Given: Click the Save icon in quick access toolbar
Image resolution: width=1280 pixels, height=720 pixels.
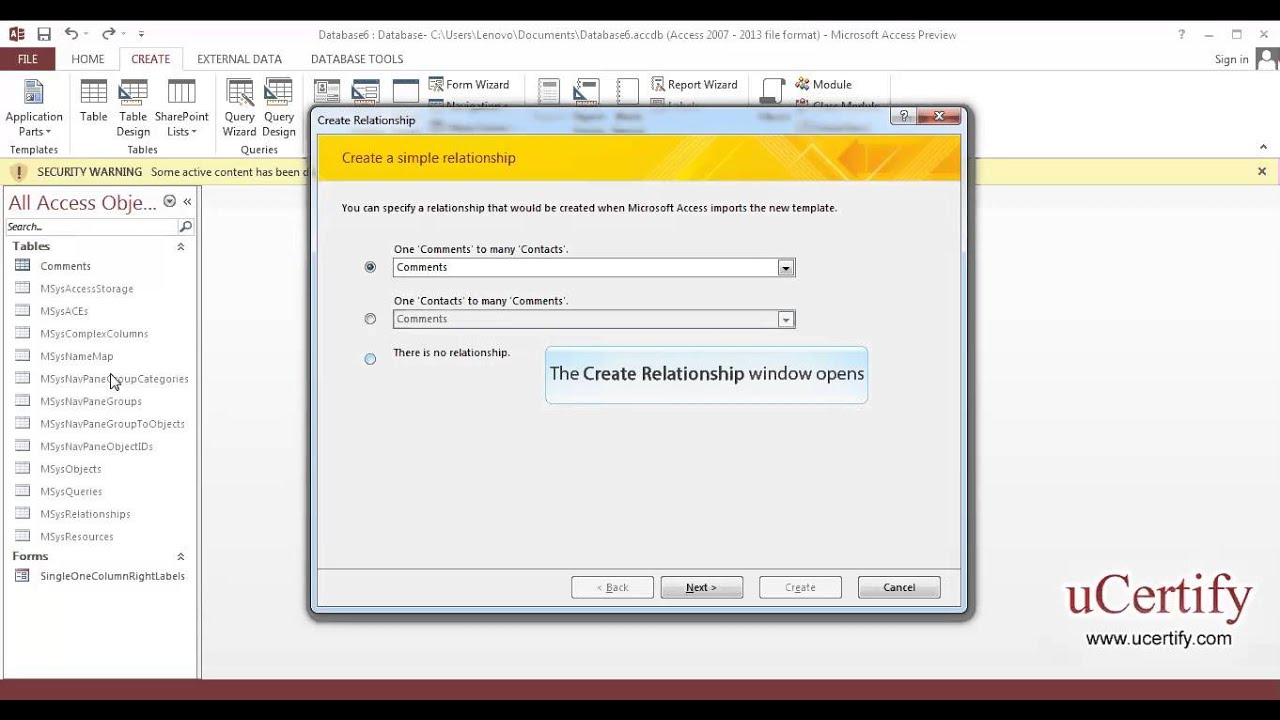Looking at the screenshot, I should 44,34.
